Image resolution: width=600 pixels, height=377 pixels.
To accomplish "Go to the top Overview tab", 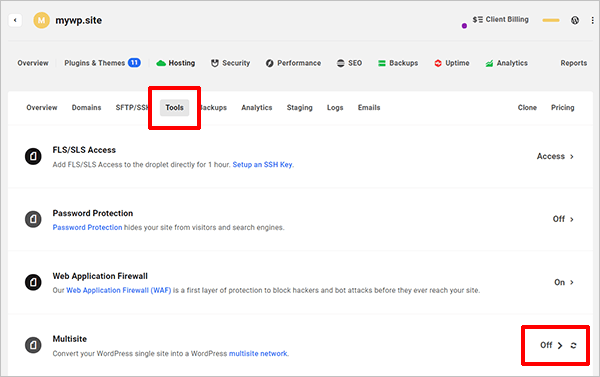I will (x=33, y=63).
